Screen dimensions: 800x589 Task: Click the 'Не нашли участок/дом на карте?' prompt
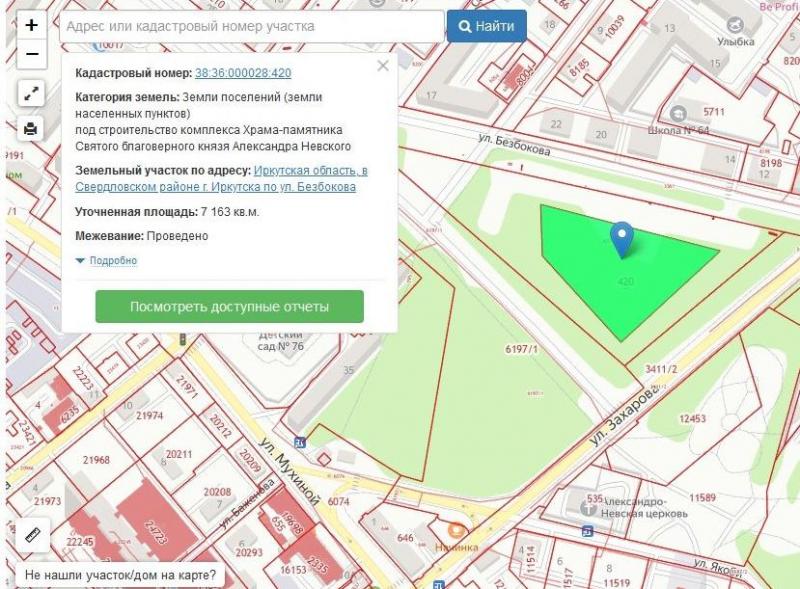120,576
